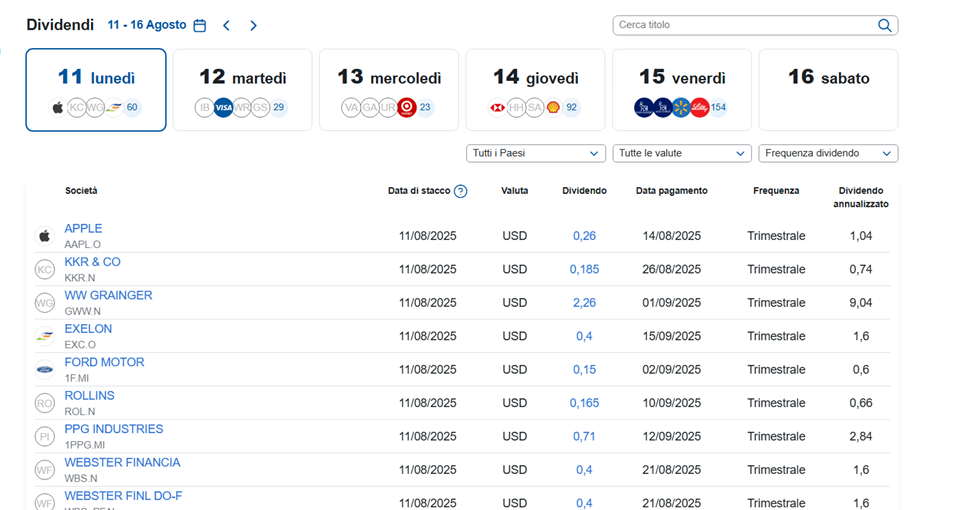The width and height of the screenshot is (964, 510).
Task: Open the WW GRAINGER company link
Action: point(108,296)
